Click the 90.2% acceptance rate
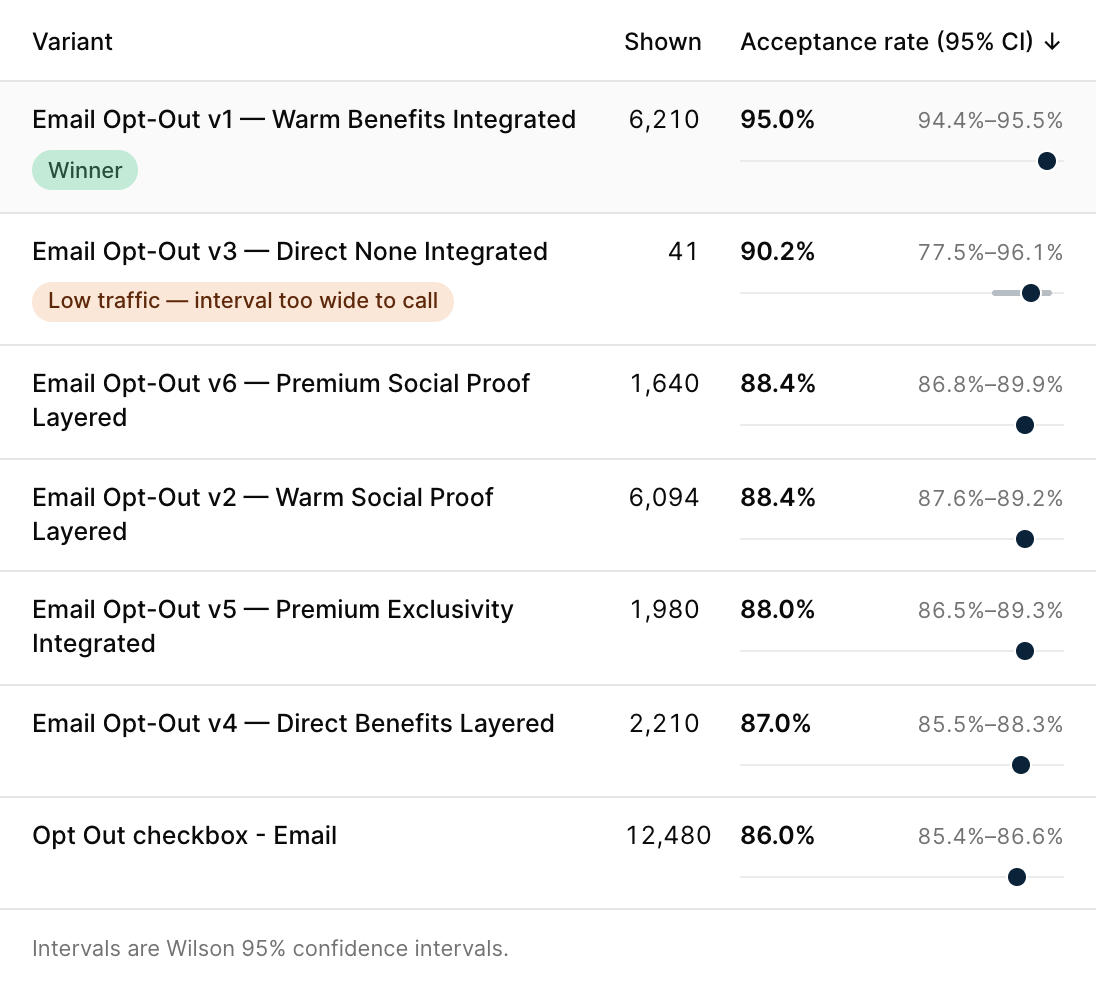 (777, 252)
